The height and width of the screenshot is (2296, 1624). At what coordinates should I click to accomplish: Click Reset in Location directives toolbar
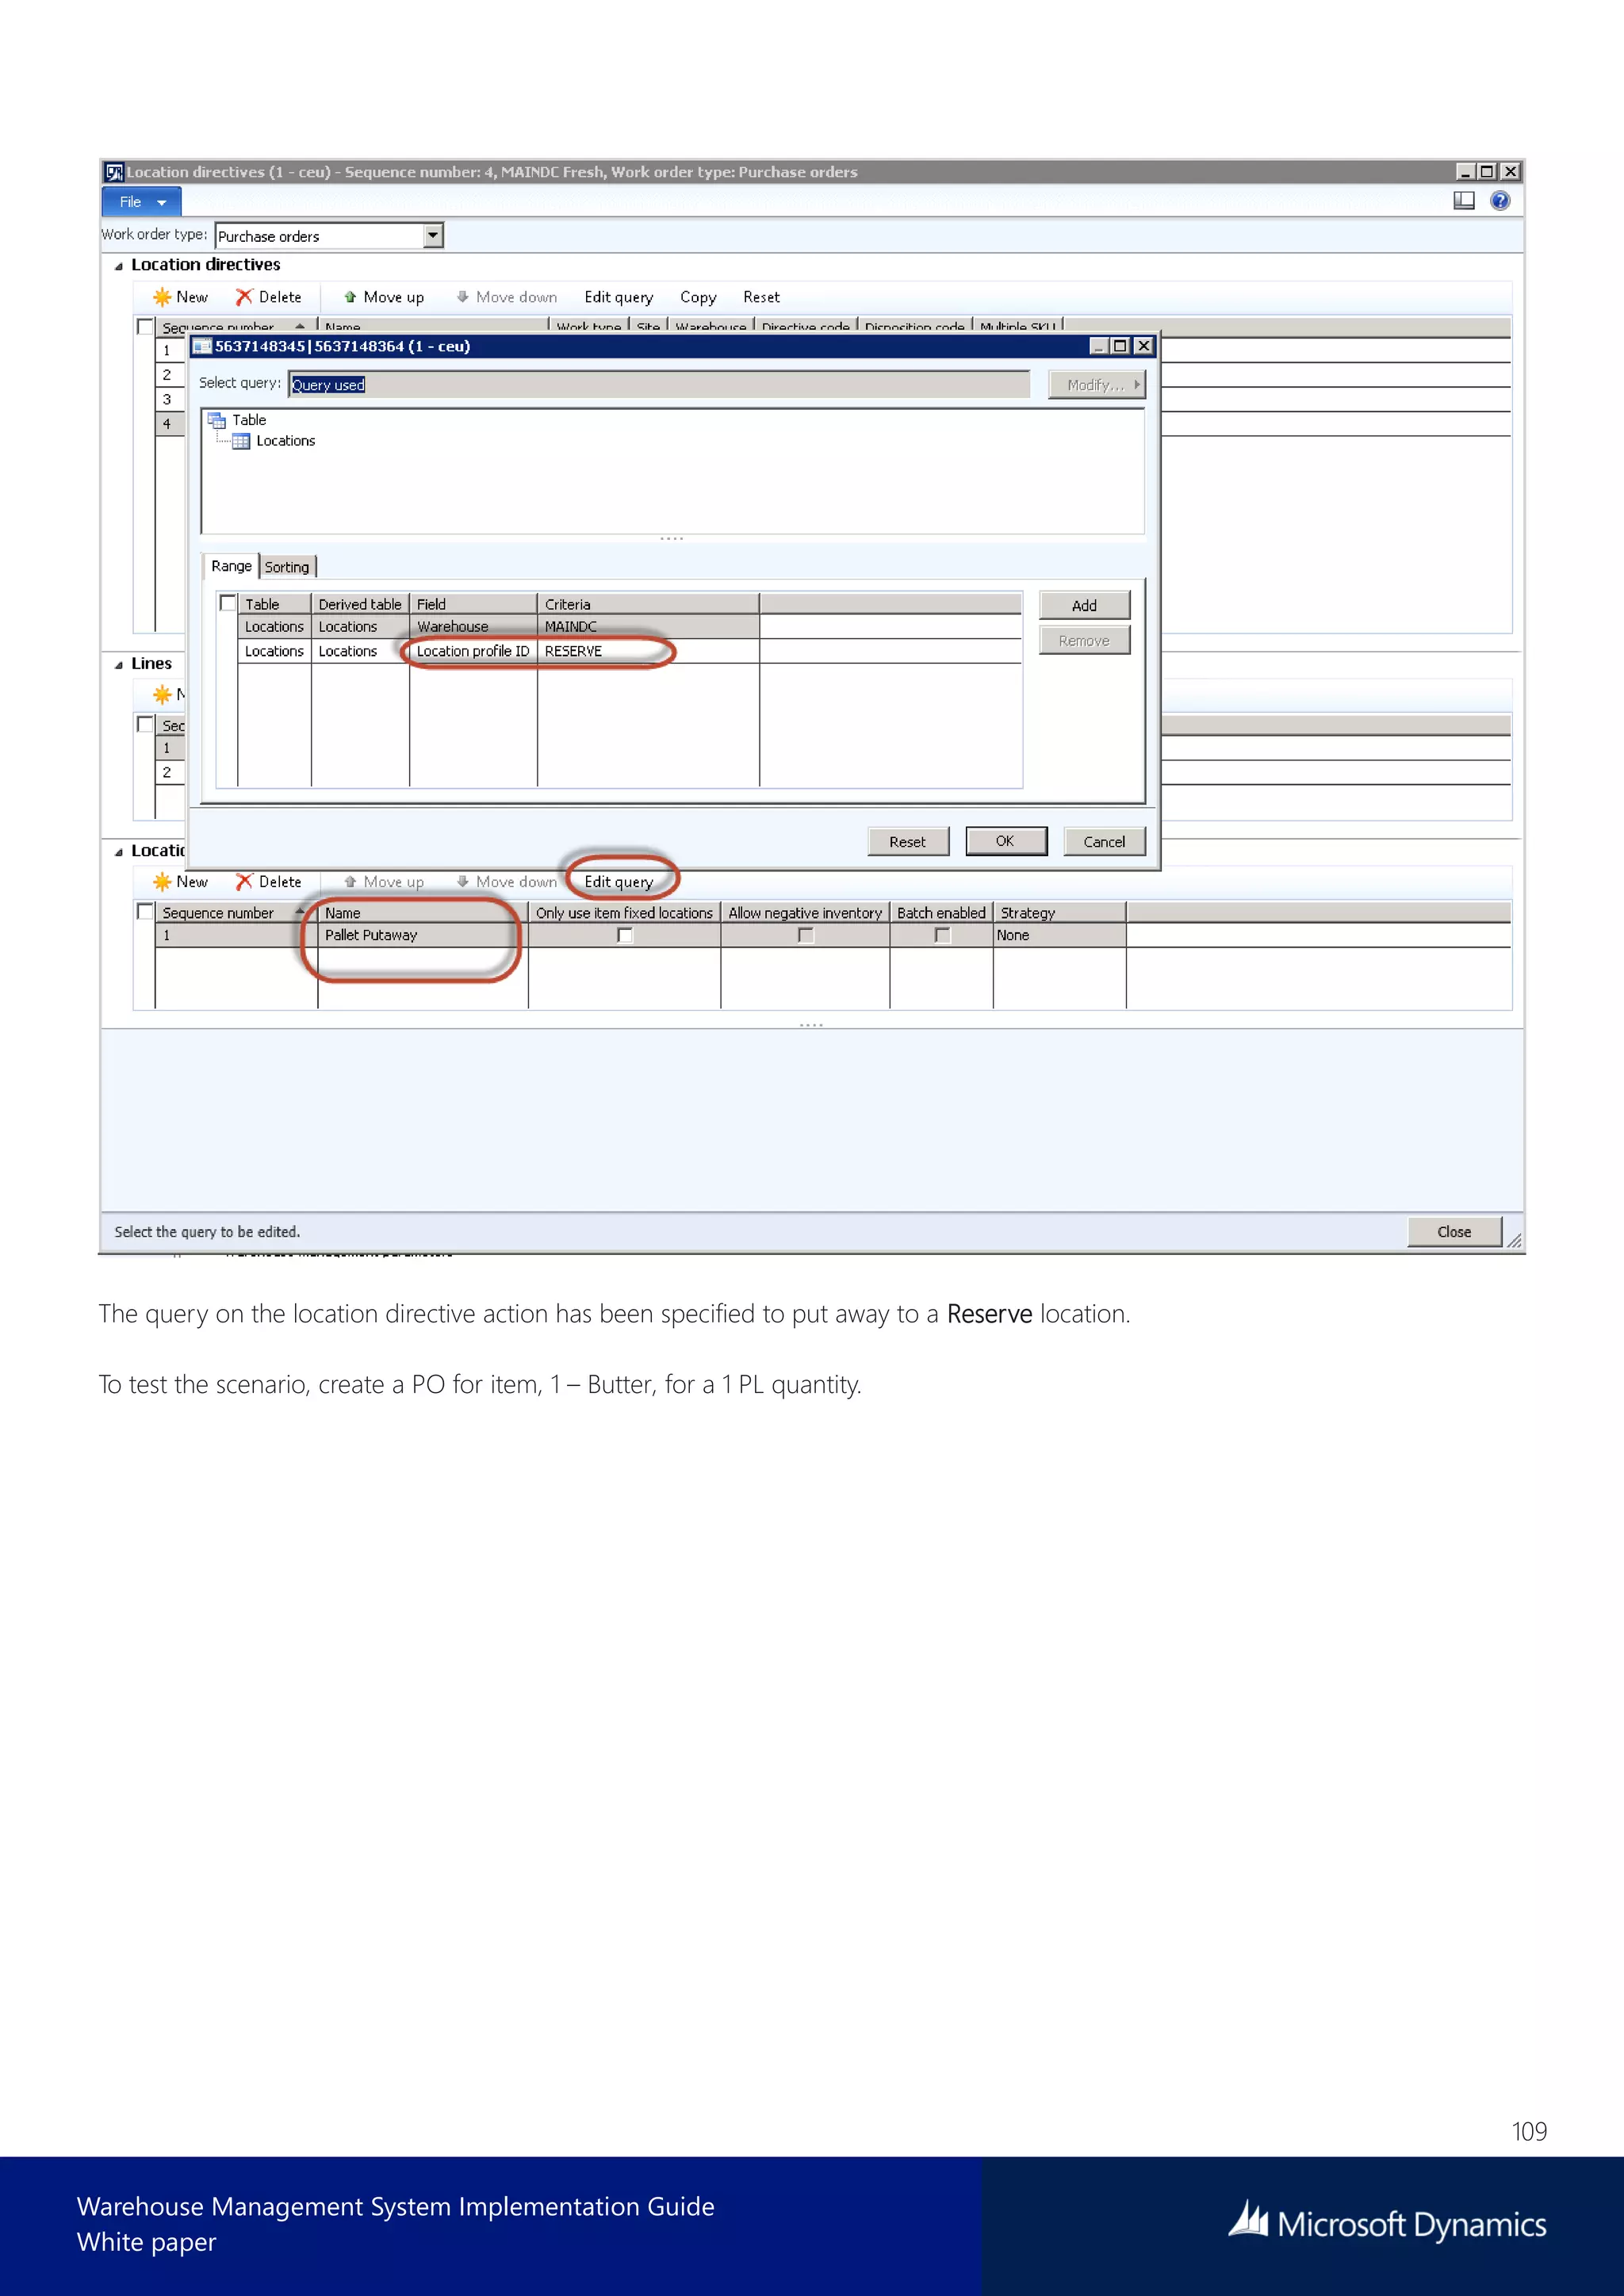coord(761,297)
